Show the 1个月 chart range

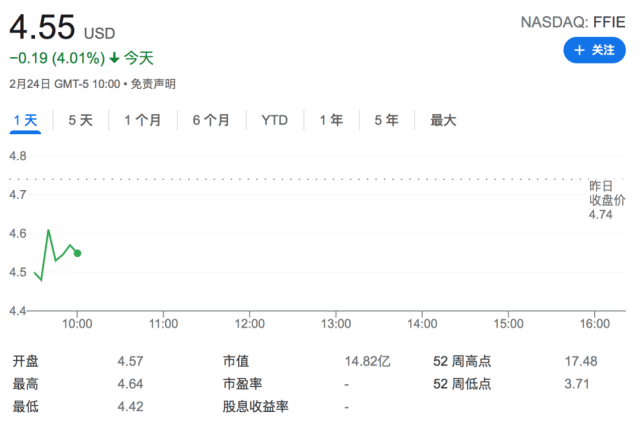pos(143,120)
